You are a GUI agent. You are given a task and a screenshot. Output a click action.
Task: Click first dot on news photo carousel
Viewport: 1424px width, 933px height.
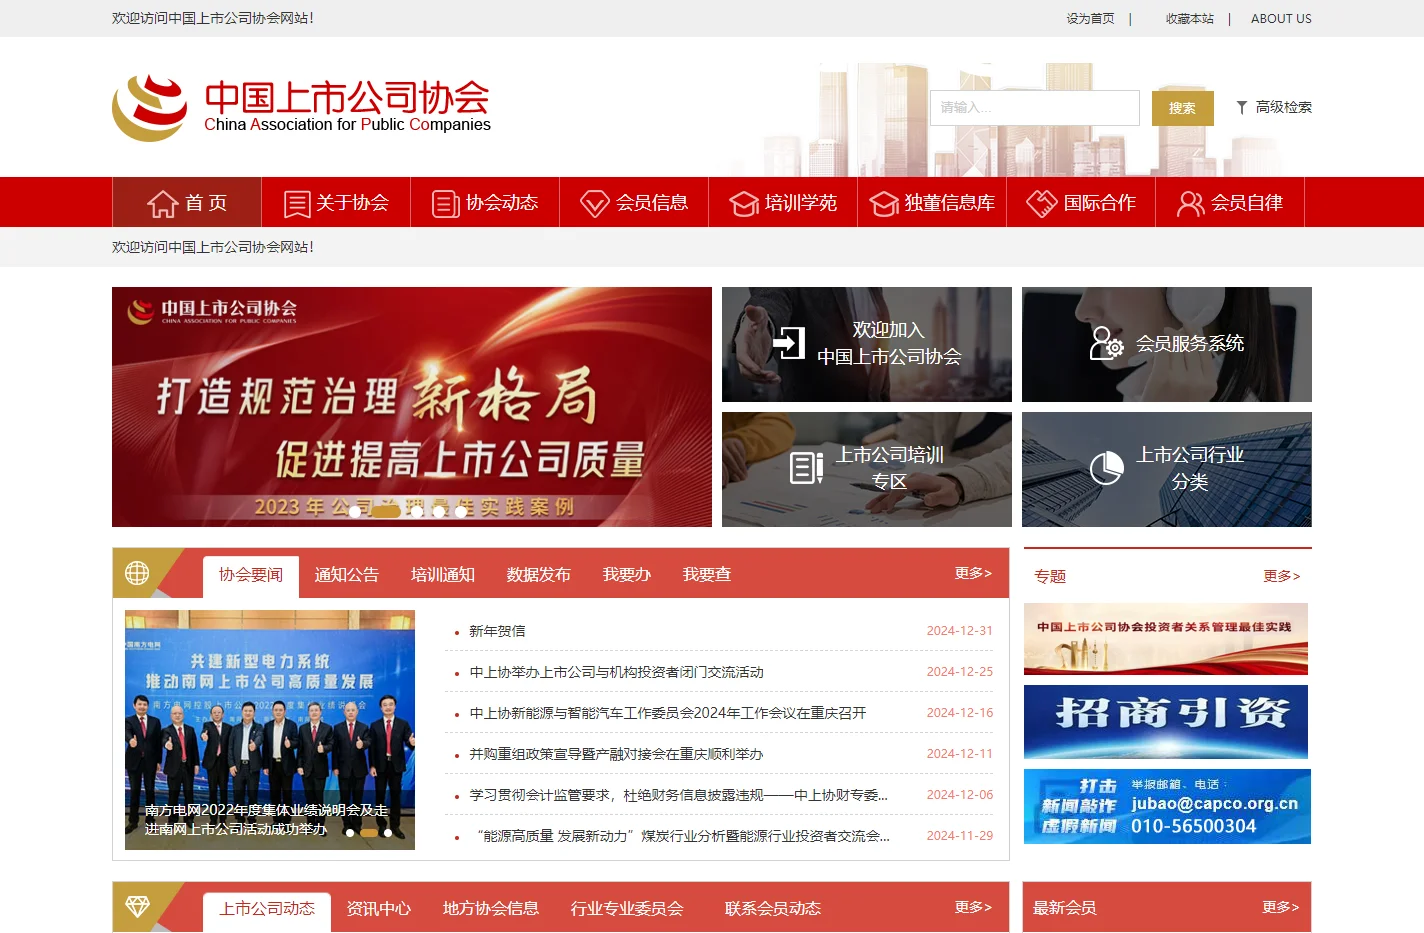[350, 832]
